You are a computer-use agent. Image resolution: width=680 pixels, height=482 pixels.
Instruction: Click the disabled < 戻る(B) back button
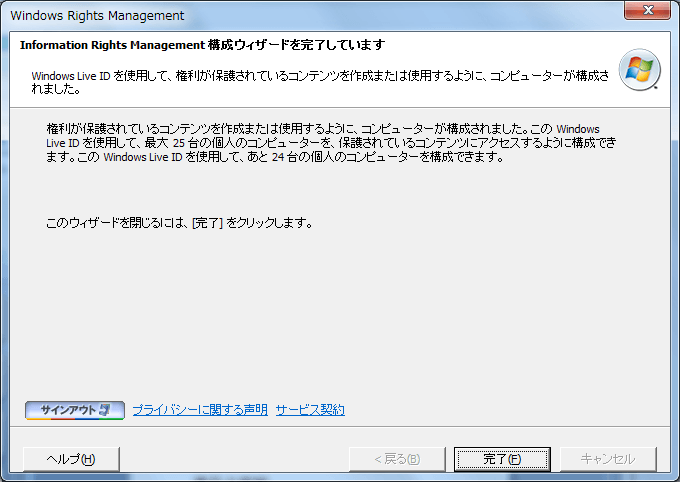(x=397, y=459)
